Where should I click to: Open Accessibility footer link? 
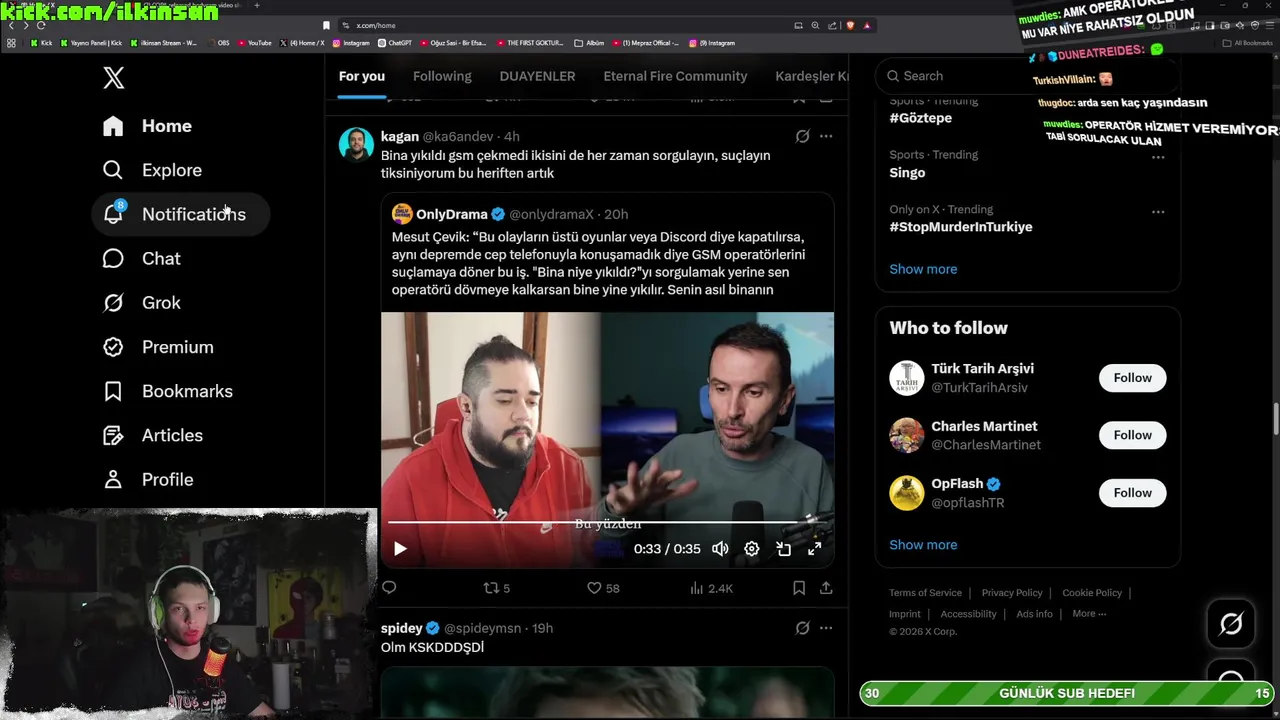pos(968,614)
